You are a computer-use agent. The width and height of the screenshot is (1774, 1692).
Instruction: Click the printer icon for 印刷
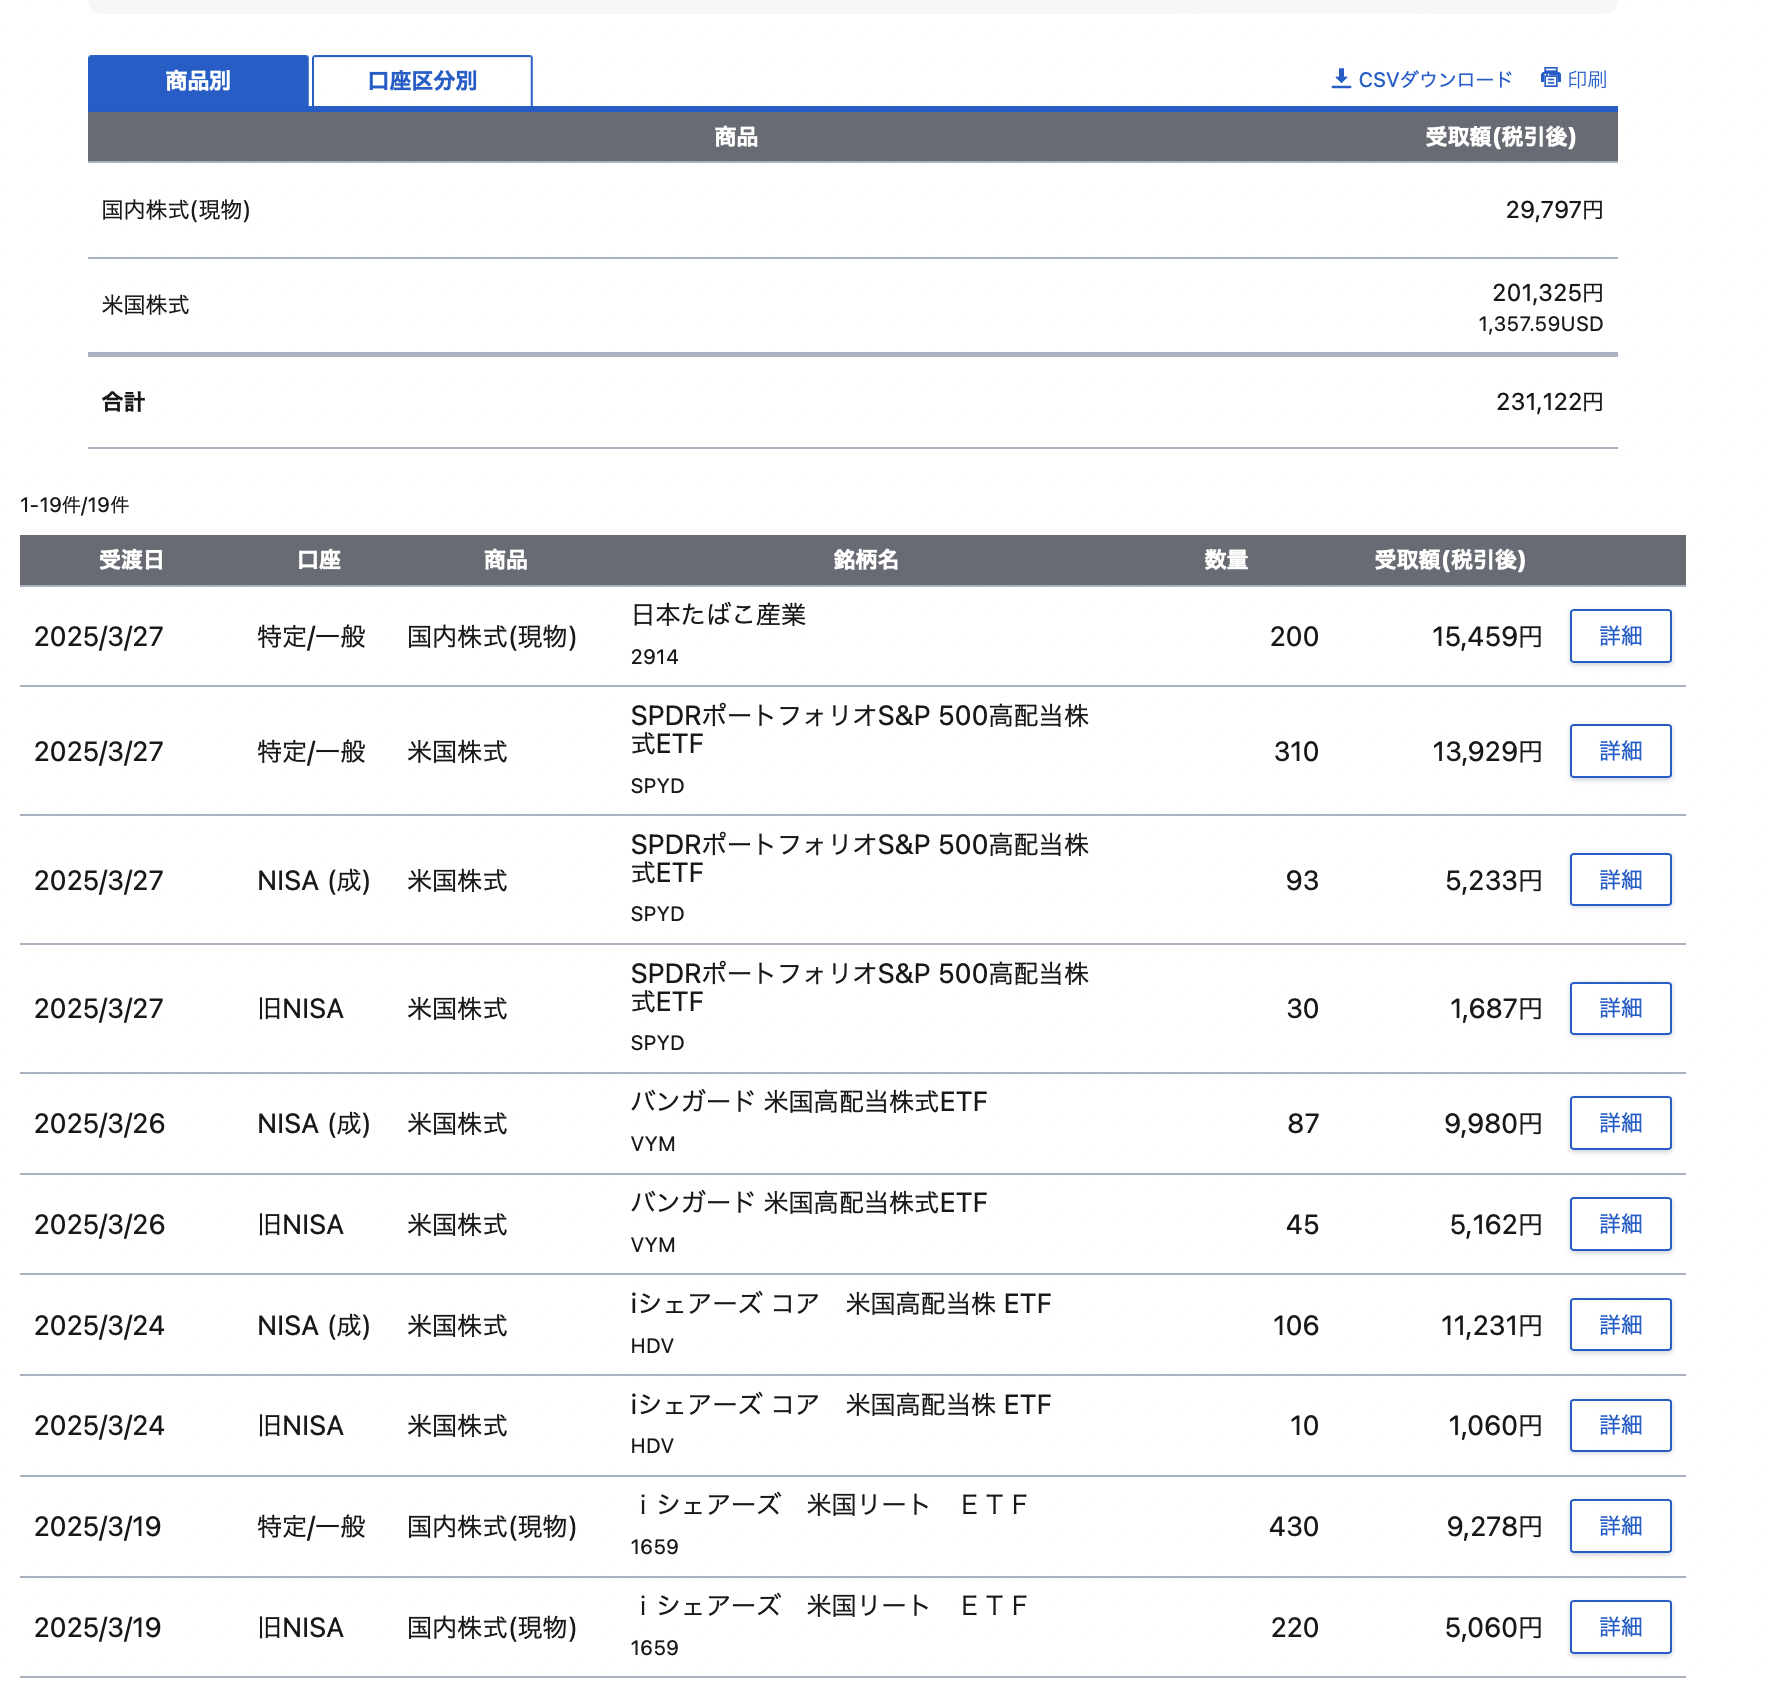coord(1550,77)
